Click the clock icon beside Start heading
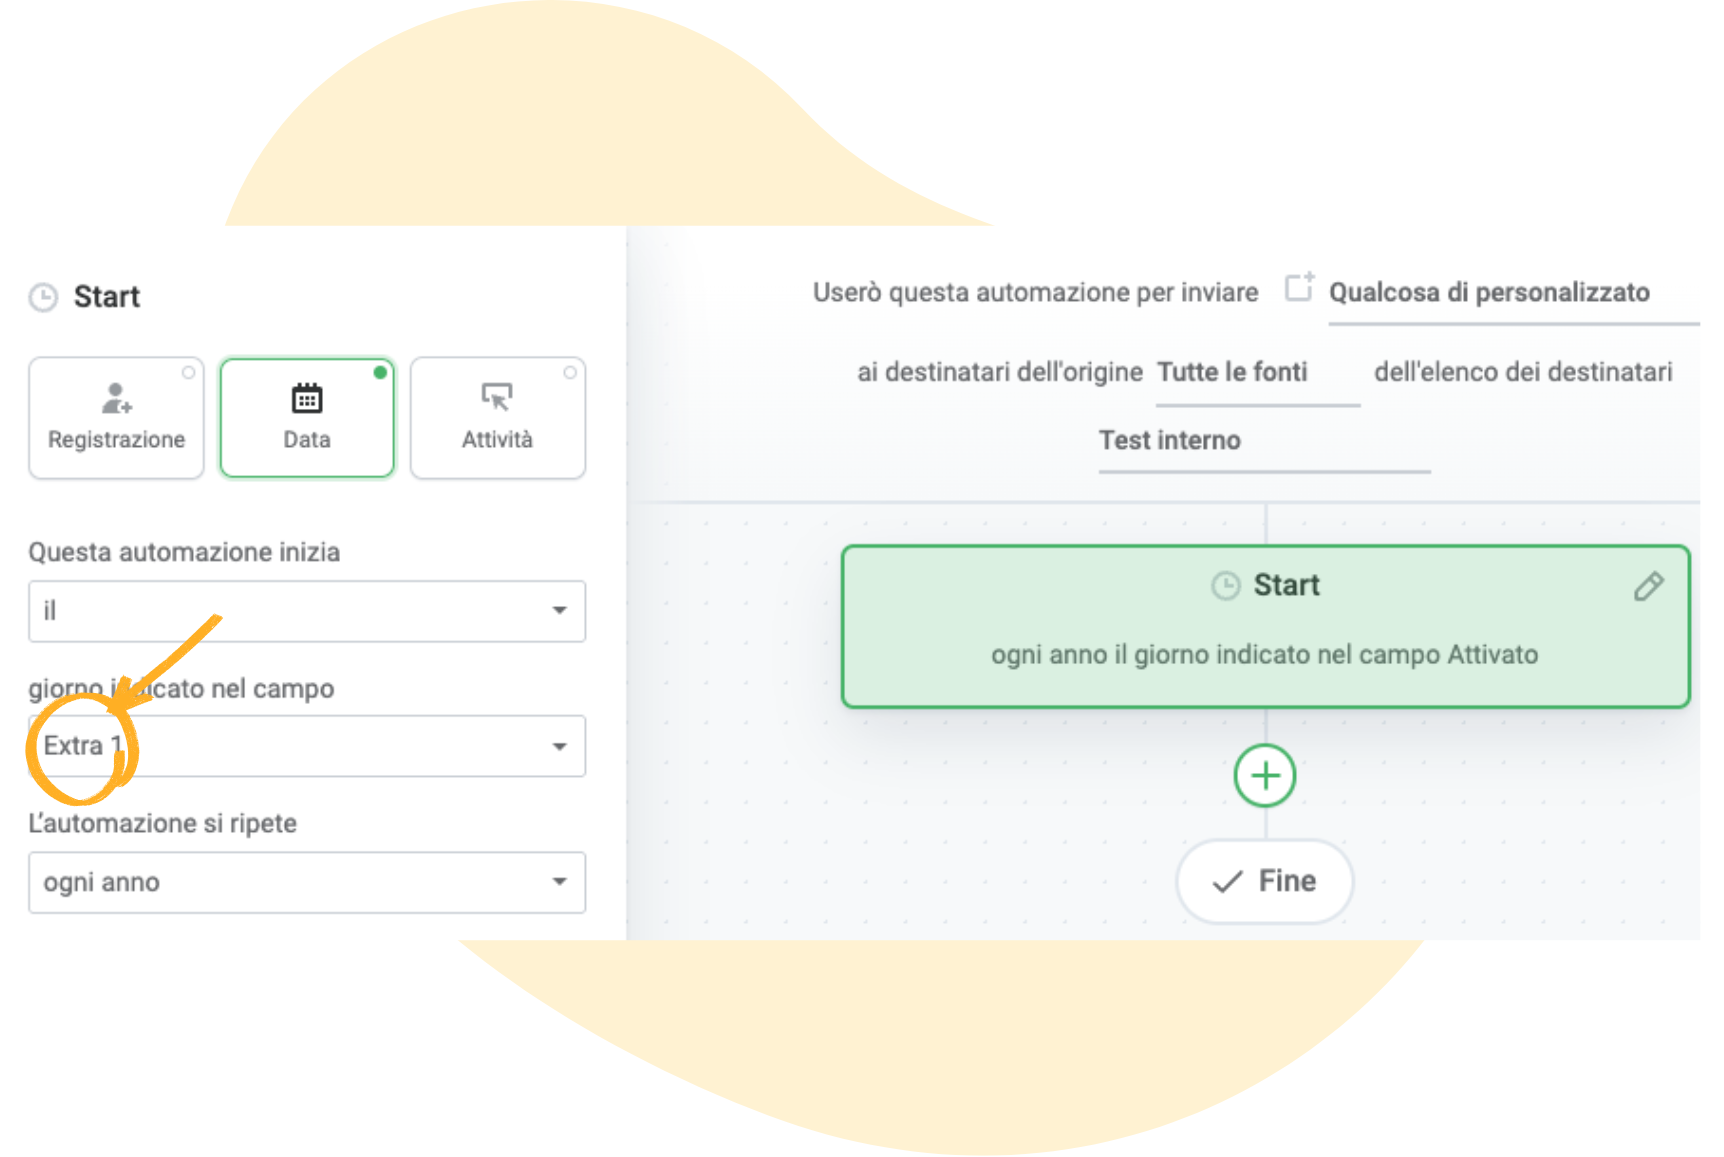The height and width of the screenshot is (1157, 1724). (x=43, y=297)
